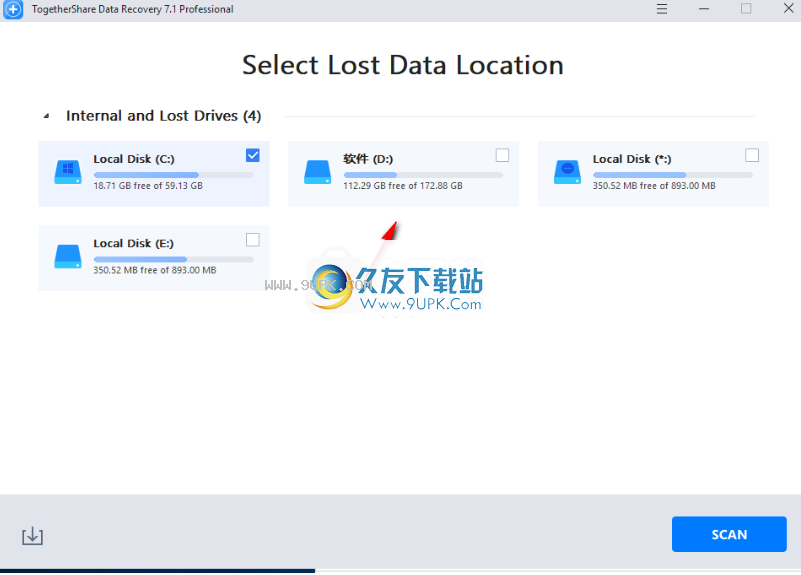Click the drive icon for 软件 (D:)
This screenshot has width=801, height=575.
pos(317,172)
